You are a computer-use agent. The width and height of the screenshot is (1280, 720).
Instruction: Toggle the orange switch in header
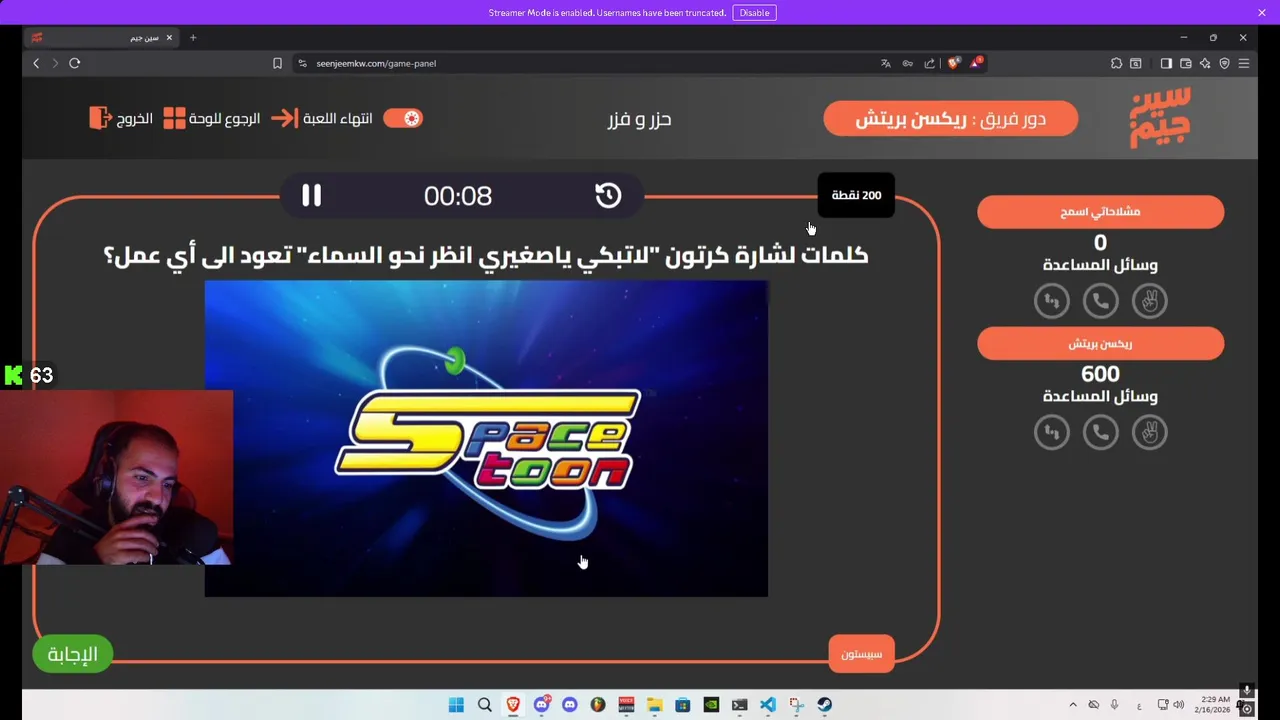tap(403, 118)
